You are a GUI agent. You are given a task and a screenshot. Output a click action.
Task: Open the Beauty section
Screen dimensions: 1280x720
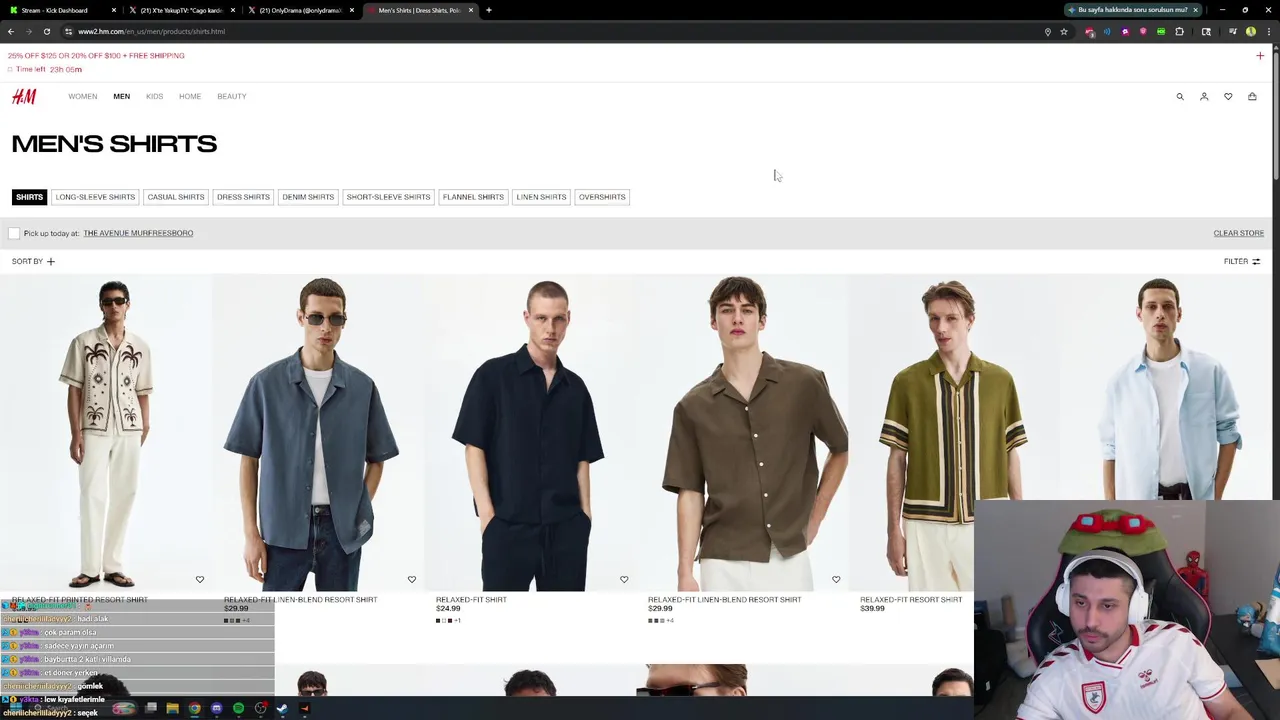[x=232, y=96]
